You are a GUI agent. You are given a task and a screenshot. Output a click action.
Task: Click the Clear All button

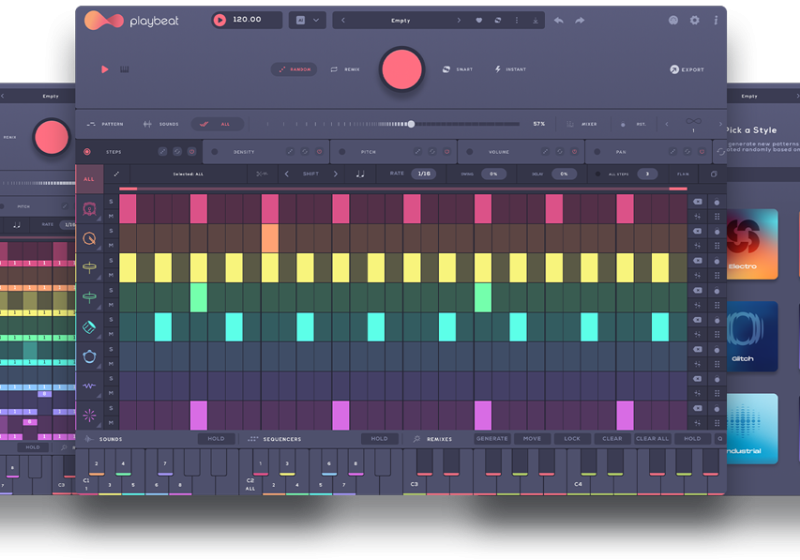coord(652,439)
